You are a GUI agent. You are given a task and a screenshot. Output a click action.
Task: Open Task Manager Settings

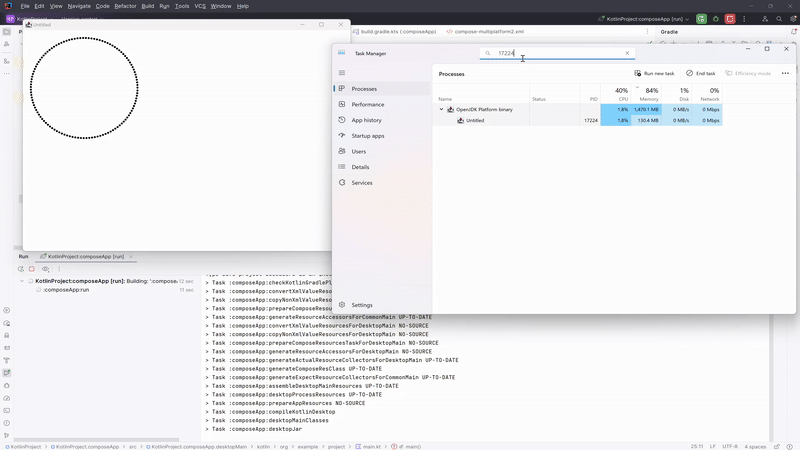point(382,305)
